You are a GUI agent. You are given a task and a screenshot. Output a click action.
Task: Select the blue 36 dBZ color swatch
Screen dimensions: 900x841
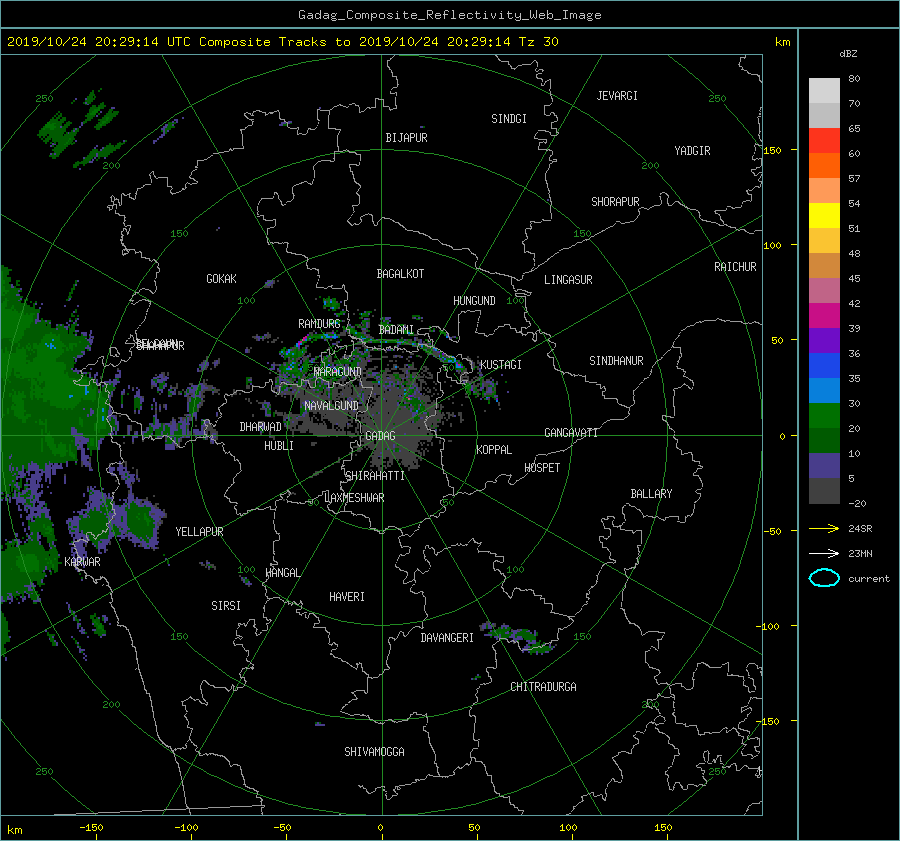click(824, 365)
